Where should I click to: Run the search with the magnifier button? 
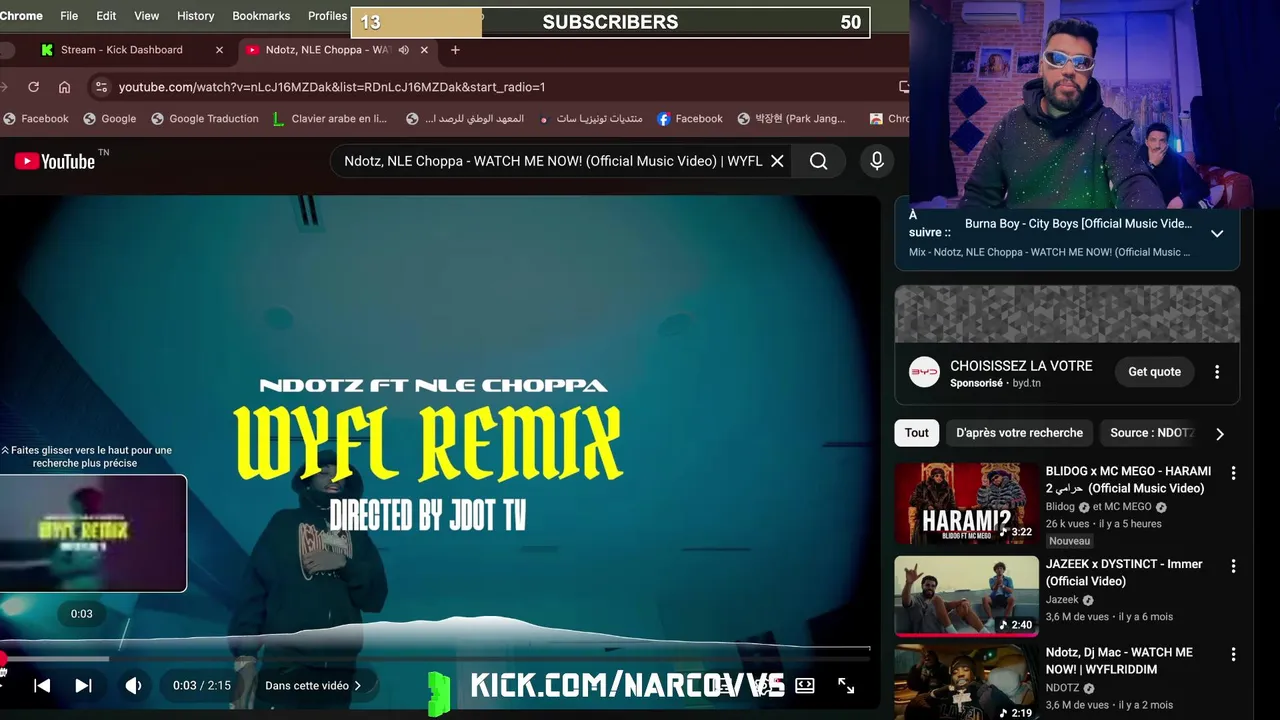pyautogui.click(x=819, y=161)
